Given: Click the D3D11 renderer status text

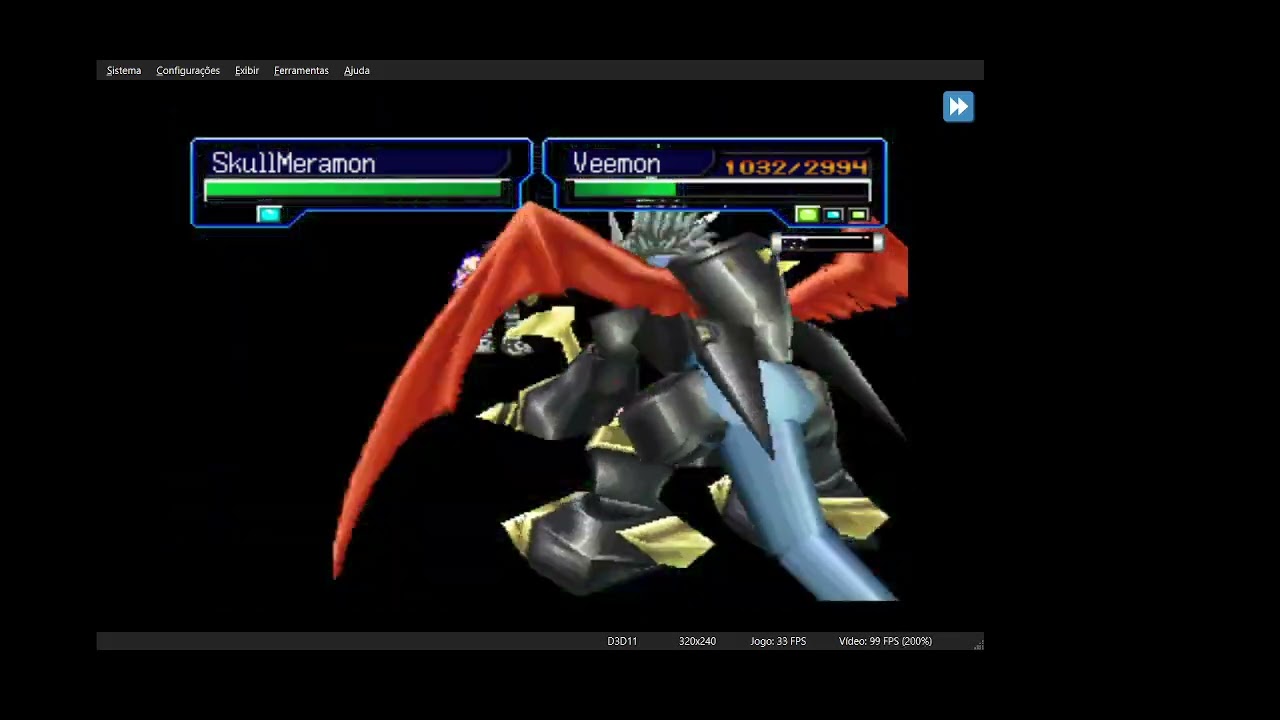Looking at the screenshot, I should coord(622,641).
